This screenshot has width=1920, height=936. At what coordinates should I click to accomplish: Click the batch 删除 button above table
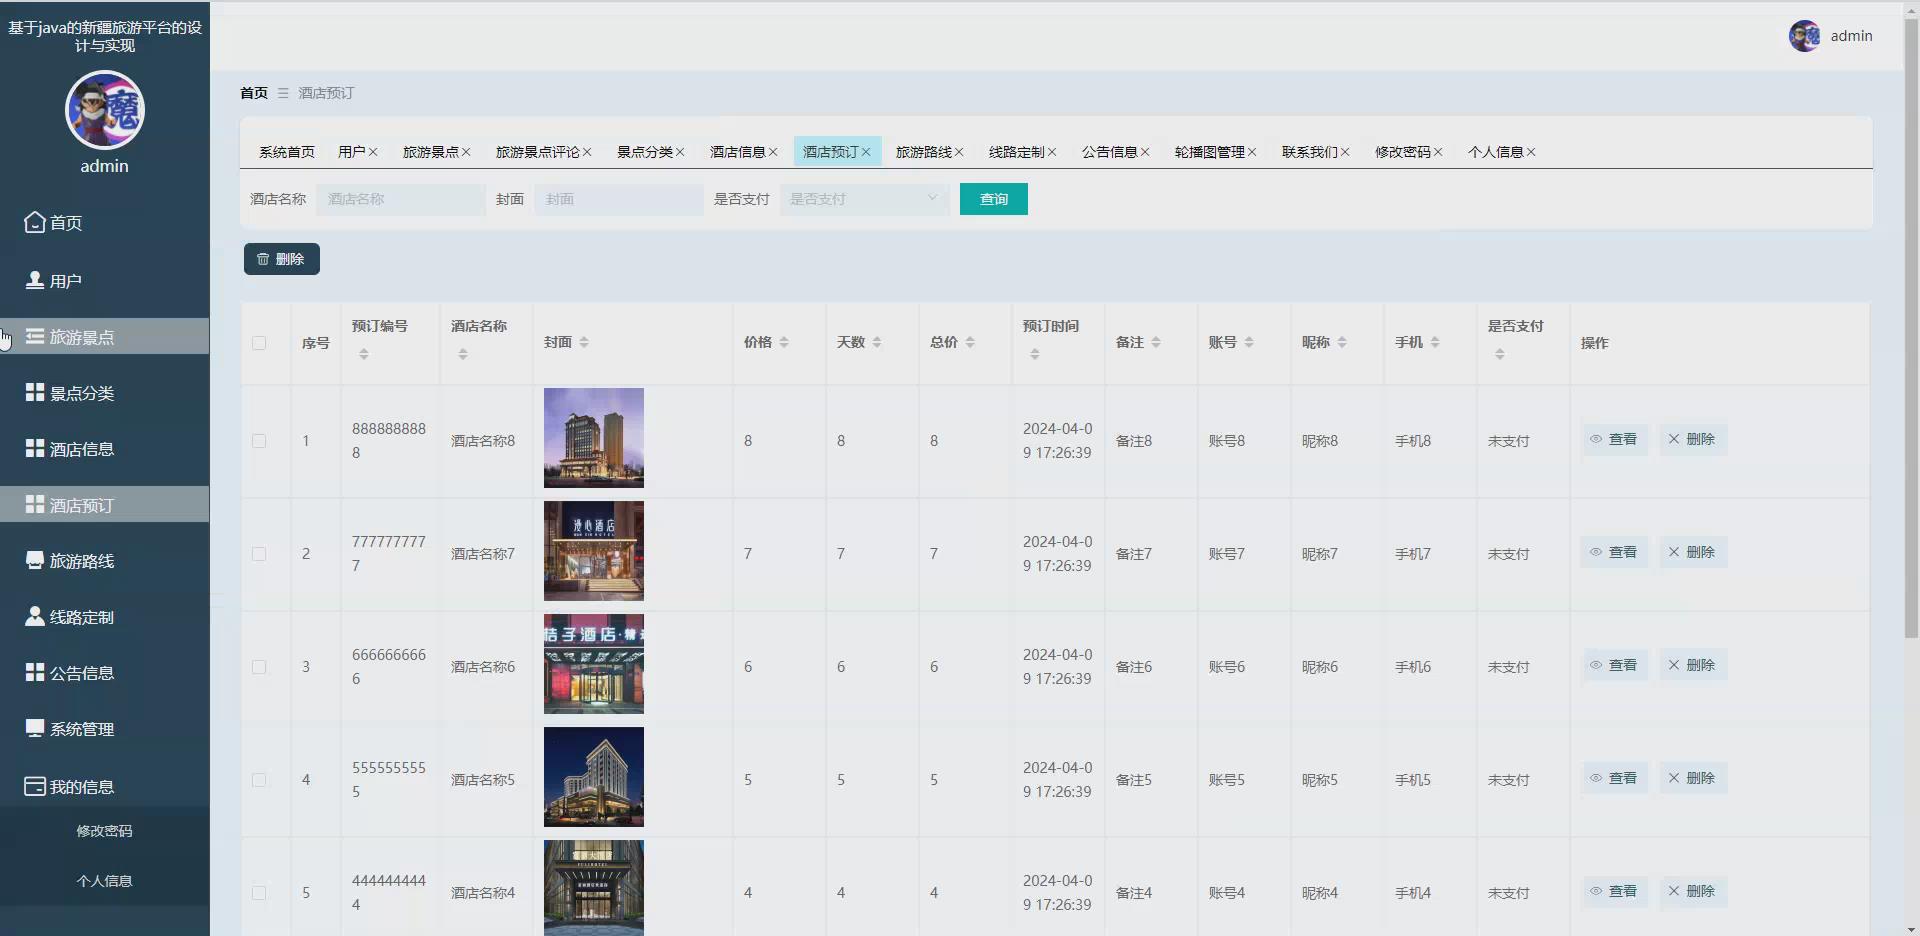282,259
